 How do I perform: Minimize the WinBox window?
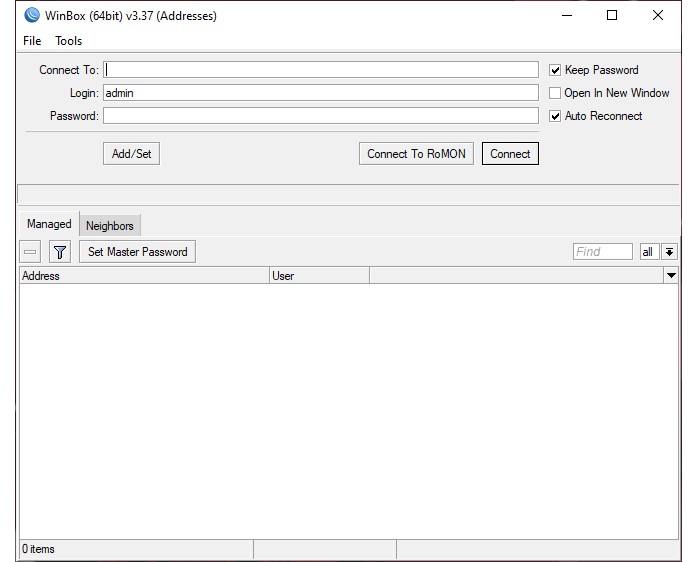[x=567, y=16]
